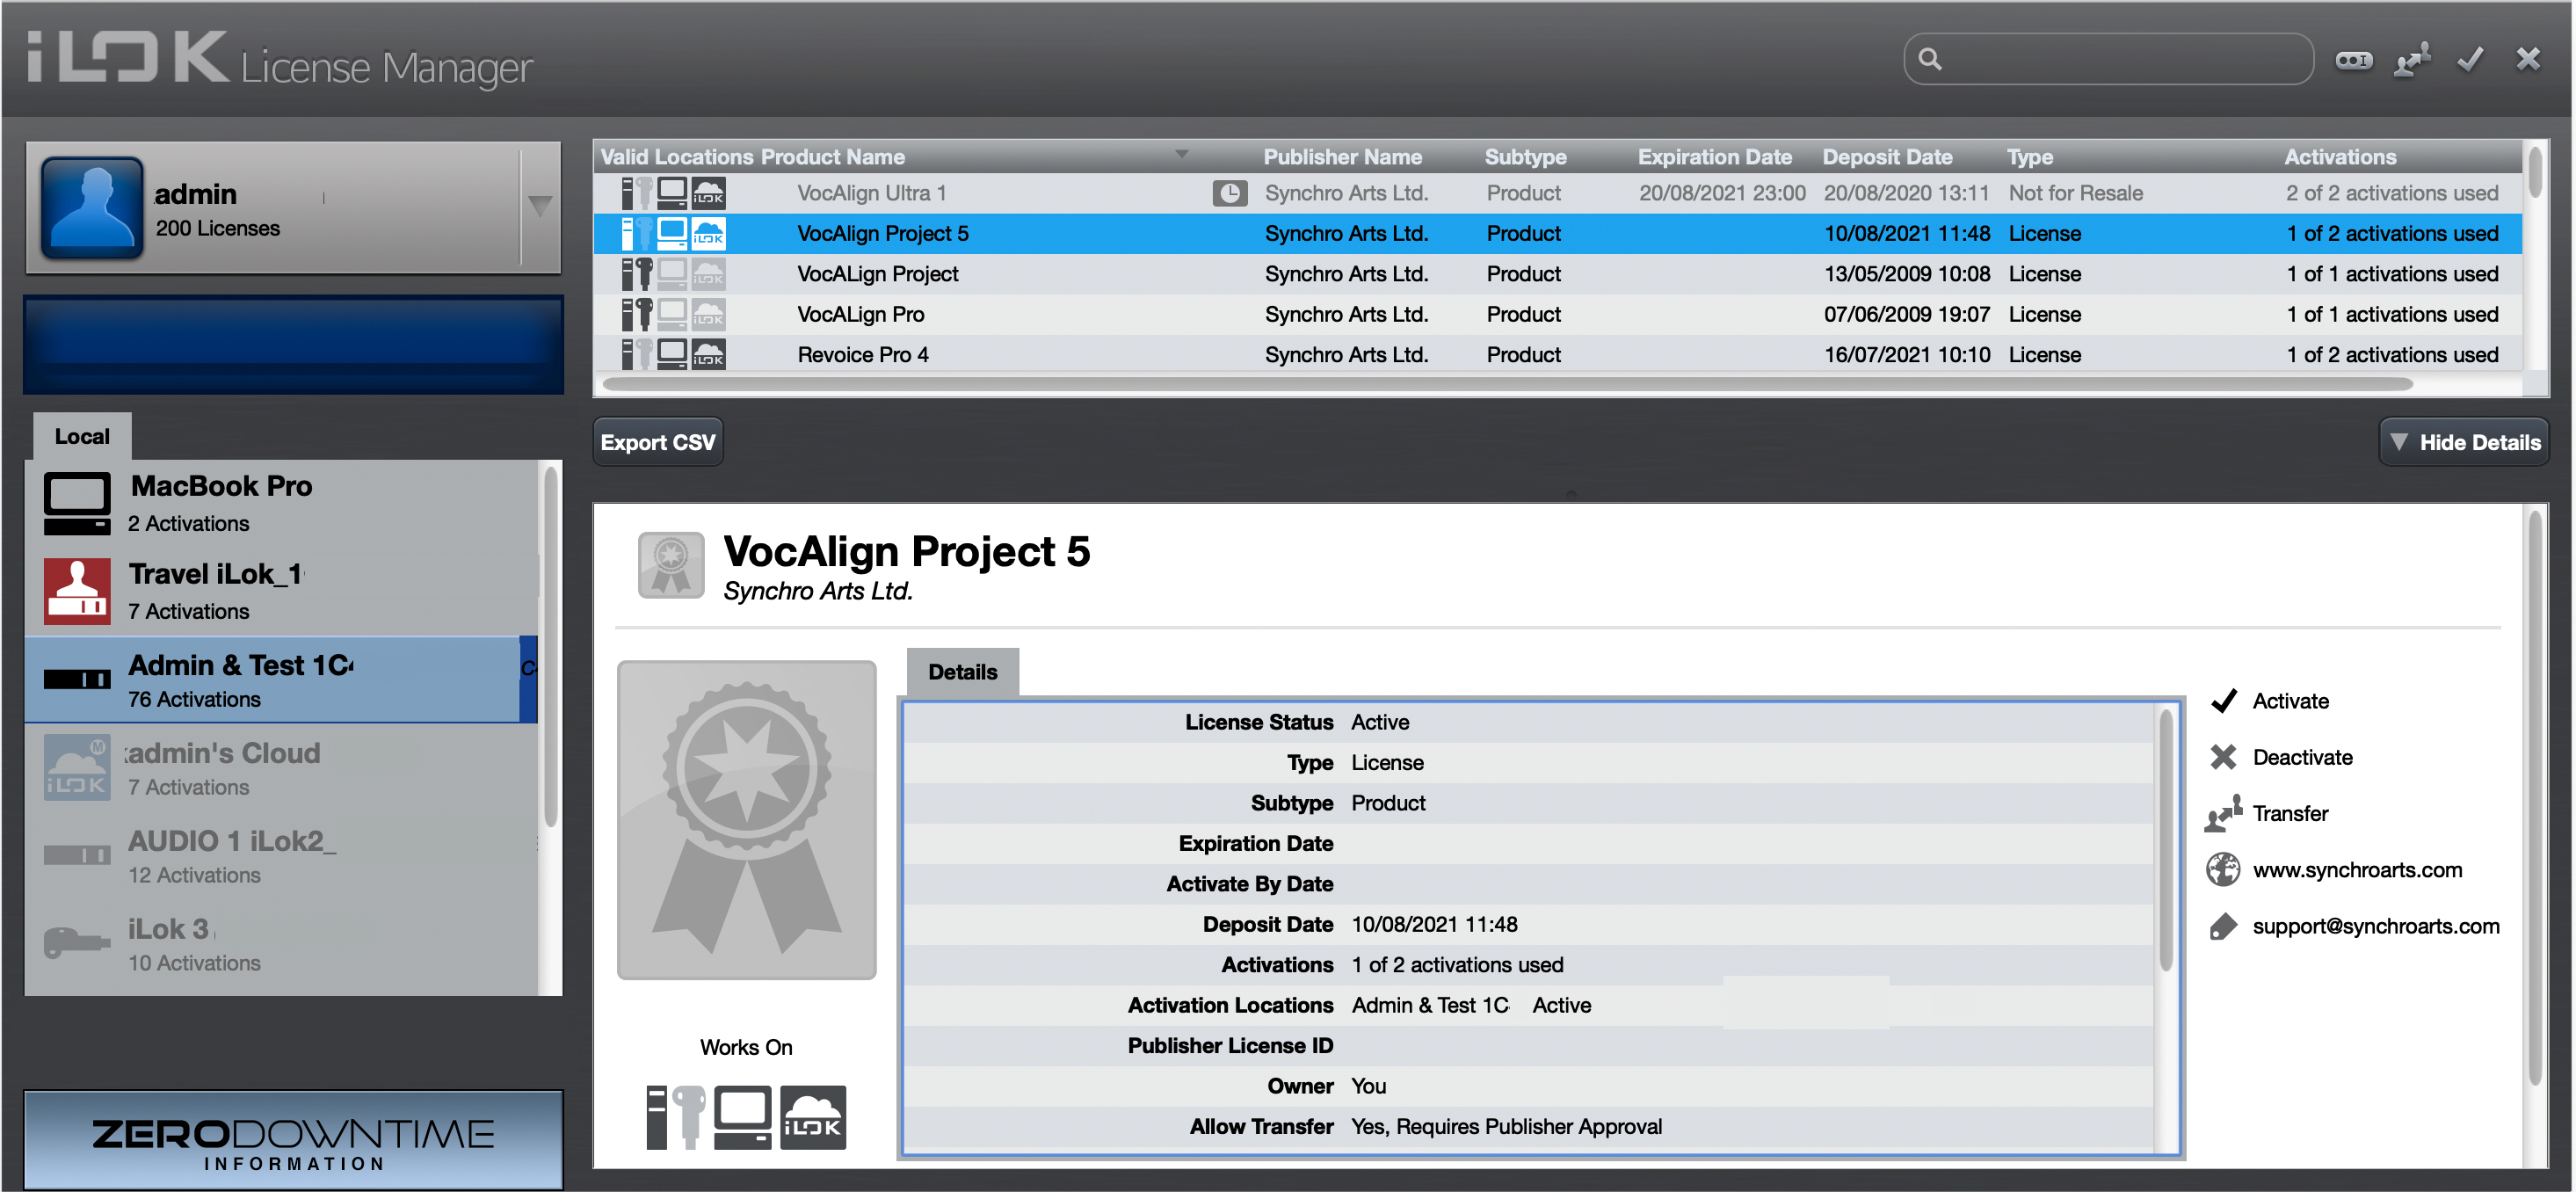Collapse panel using Hide Details button
This screenshot has height=1192, width=2576.
click(x=2464, y=442)
